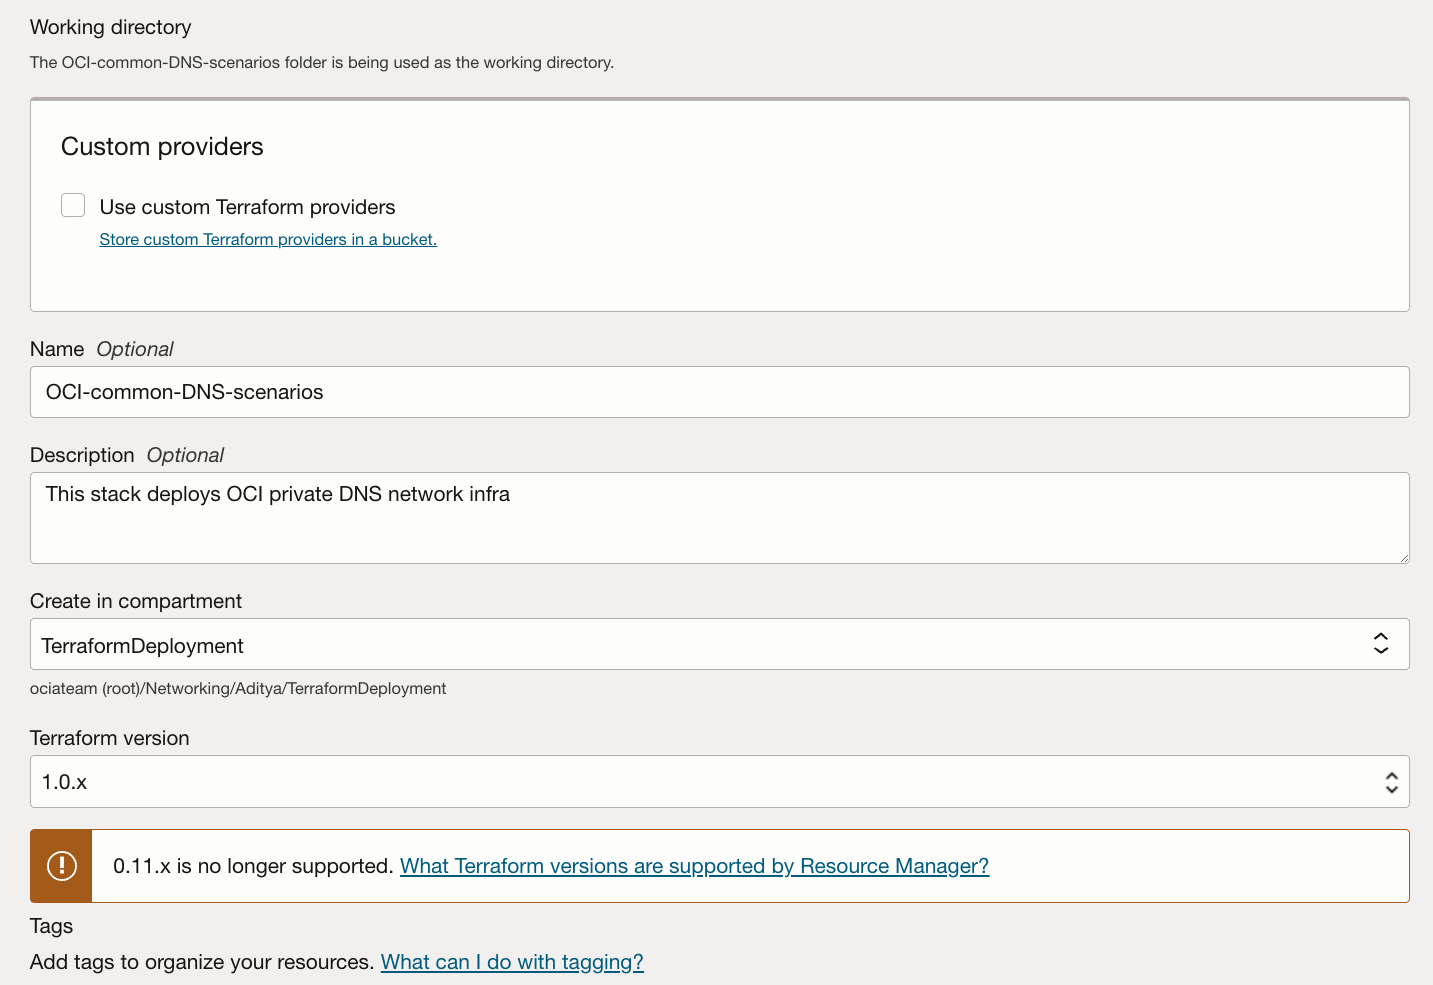Click the Tags section heading
Screen dimensions: 1433x985
coord(52,926)
